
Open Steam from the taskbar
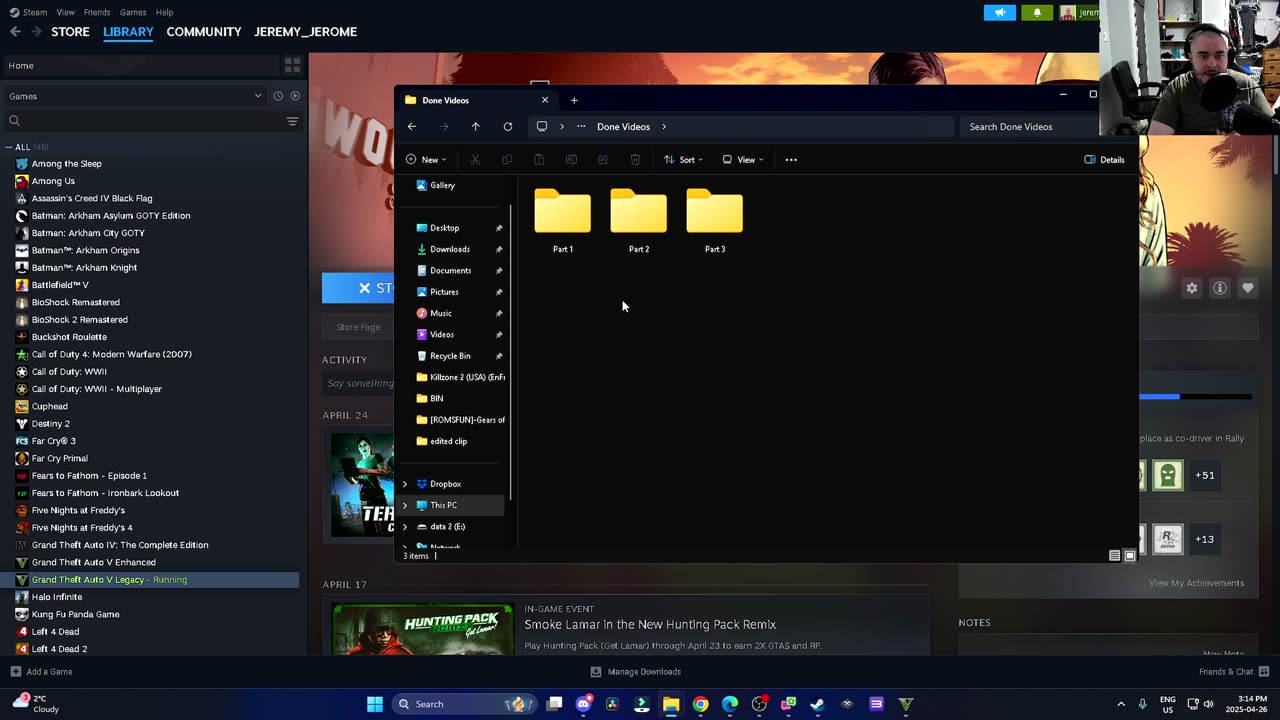817,704
